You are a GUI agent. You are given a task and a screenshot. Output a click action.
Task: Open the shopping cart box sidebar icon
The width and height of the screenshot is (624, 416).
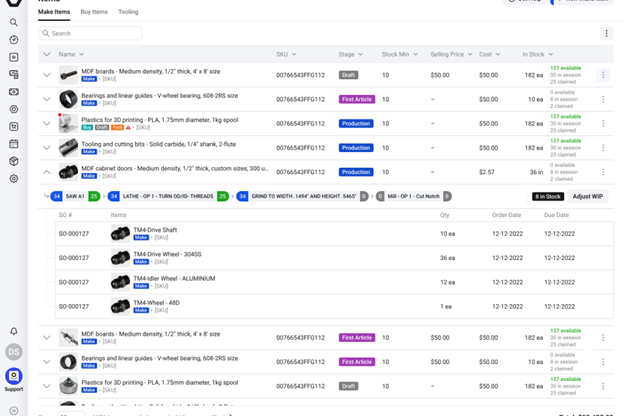click(x=14, y=127)
